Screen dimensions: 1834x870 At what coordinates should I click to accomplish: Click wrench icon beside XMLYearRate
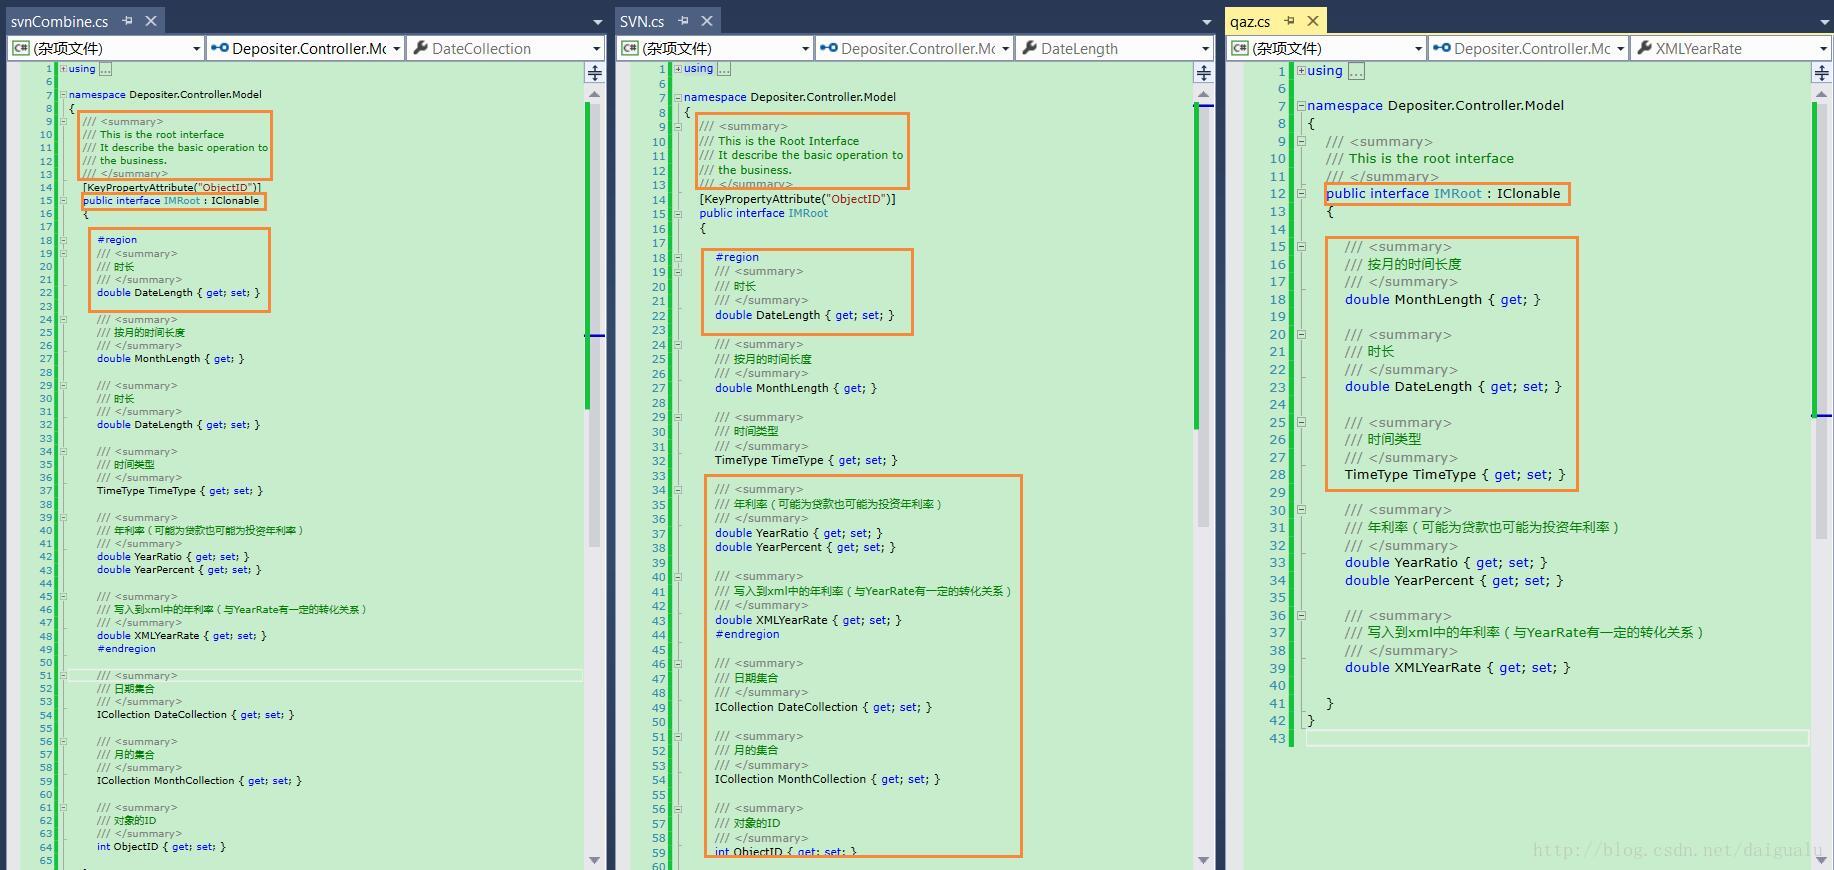[x=1644, y=48]
